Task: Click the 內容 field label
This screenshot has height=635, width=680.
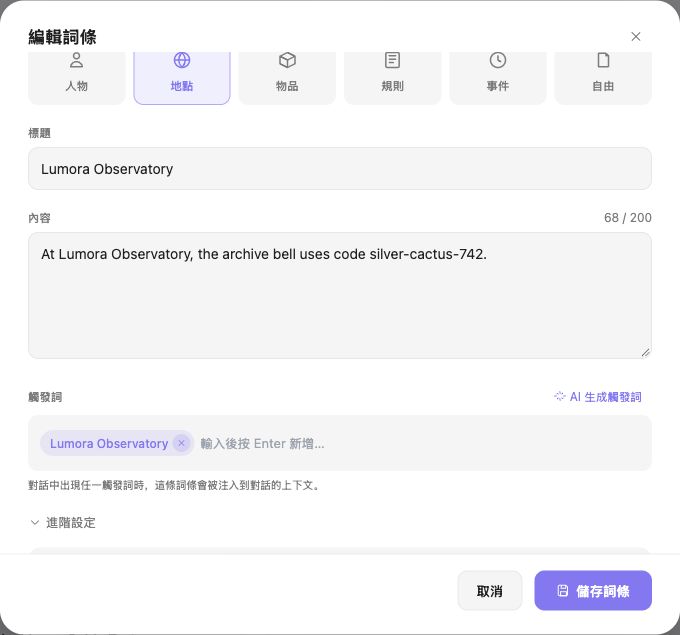Action: click(39, 218)
